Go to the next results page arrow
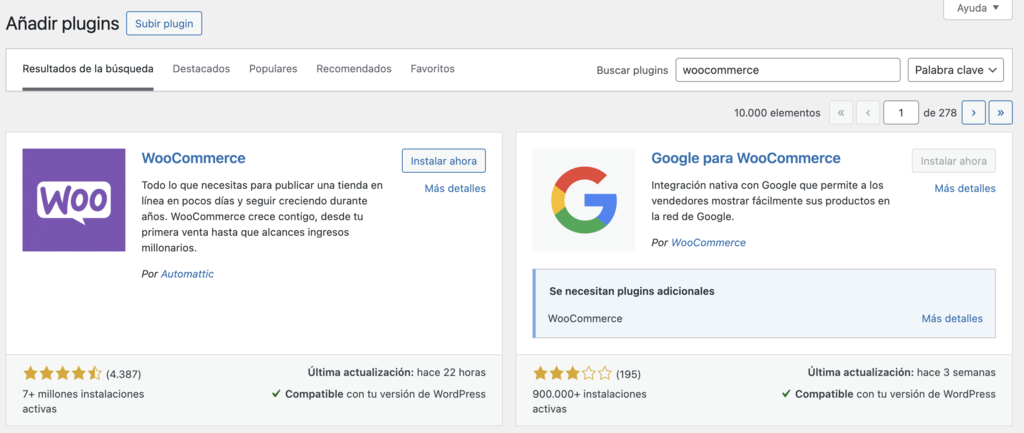Image resolution: width=1024 pixels, height=433 pixels. point(973,113)
